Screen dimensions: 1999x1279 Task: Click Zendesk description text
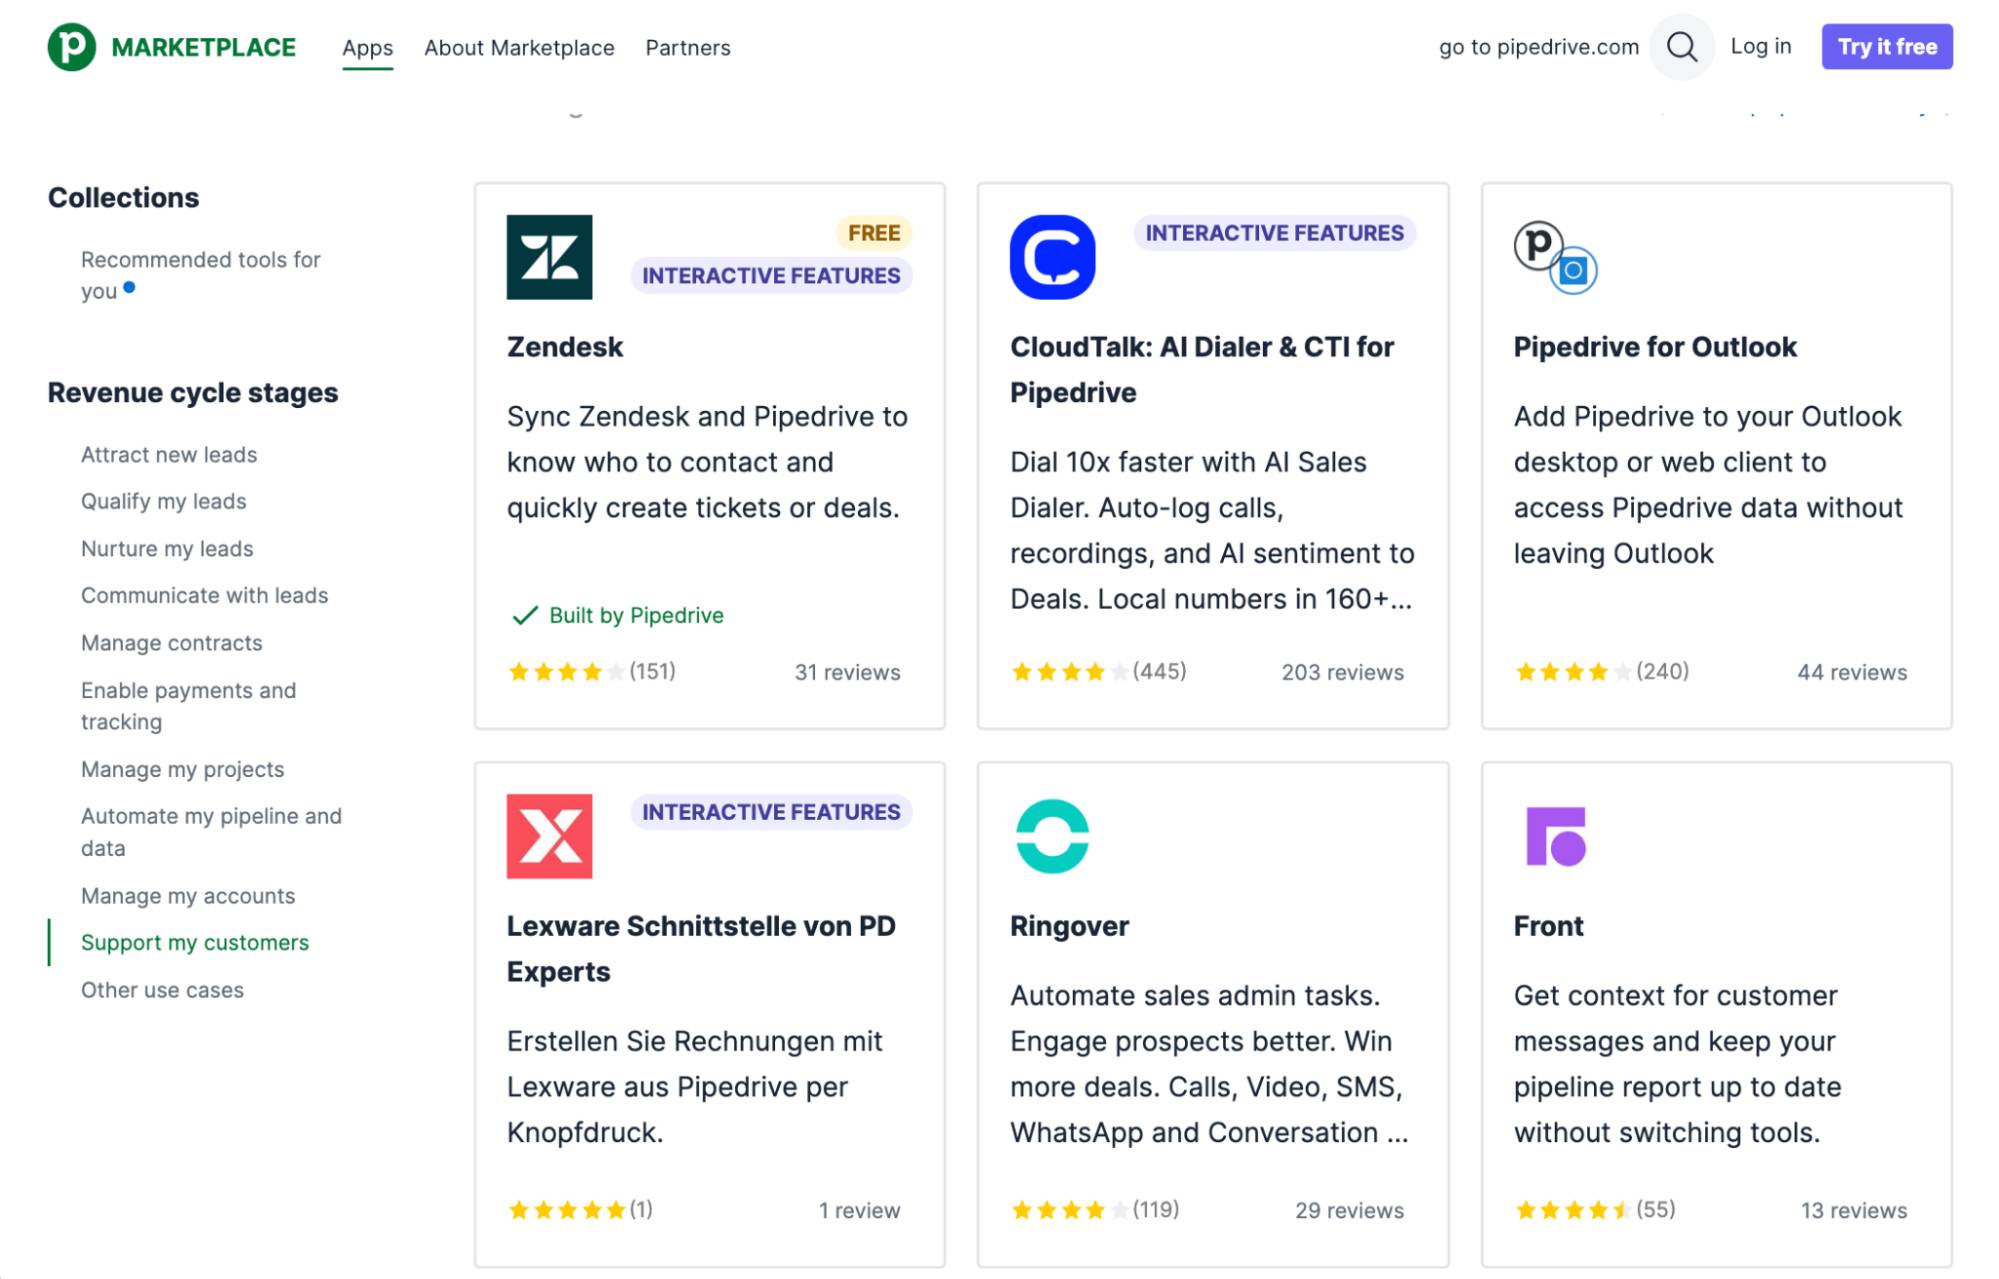(x=707, y=462)
